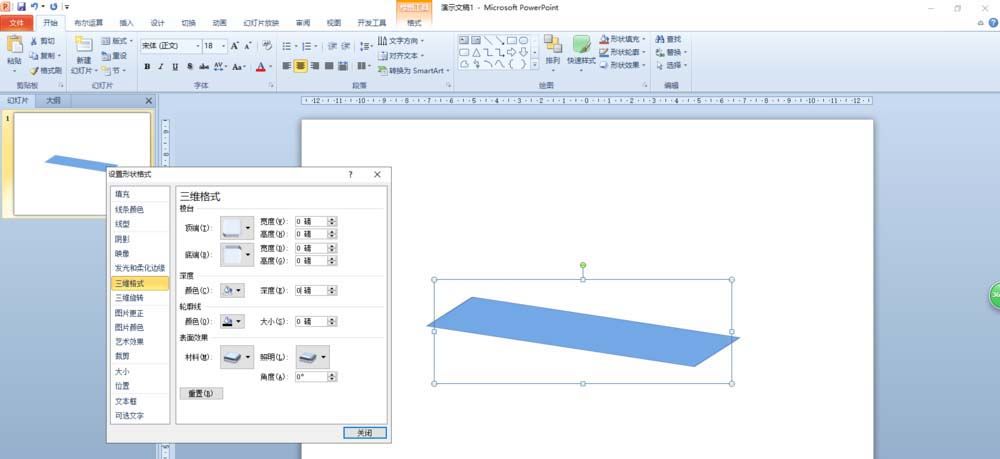Switch to the Design (设计) ribbon tab
Screen dimensions: 1000x459
point(158,23)
